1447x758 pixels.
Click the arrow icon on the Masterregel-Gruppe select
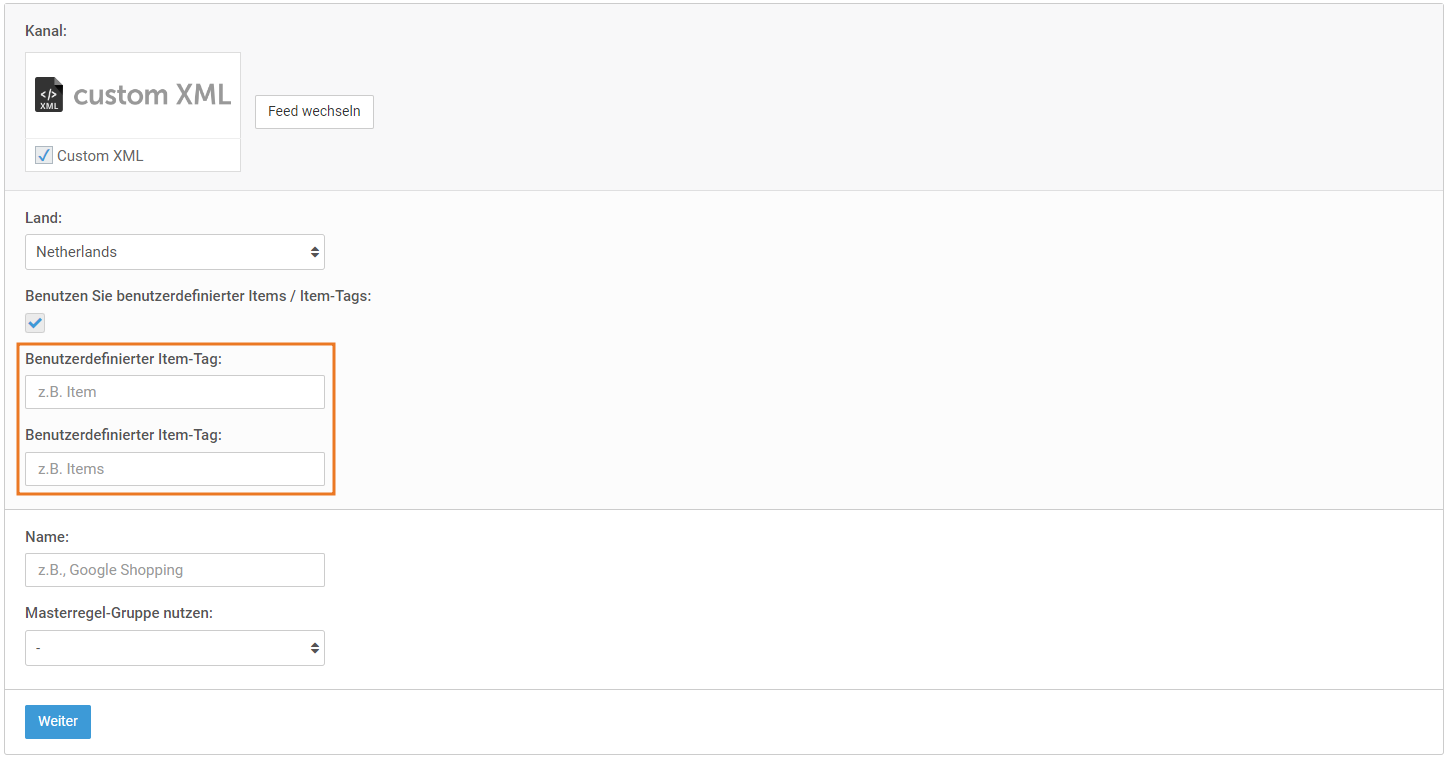click(x=315, y=648)
